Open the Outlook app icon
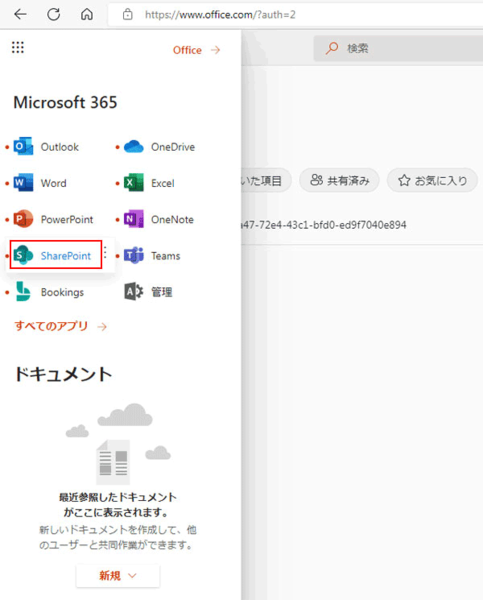483x600 pixels. (23, 146)
